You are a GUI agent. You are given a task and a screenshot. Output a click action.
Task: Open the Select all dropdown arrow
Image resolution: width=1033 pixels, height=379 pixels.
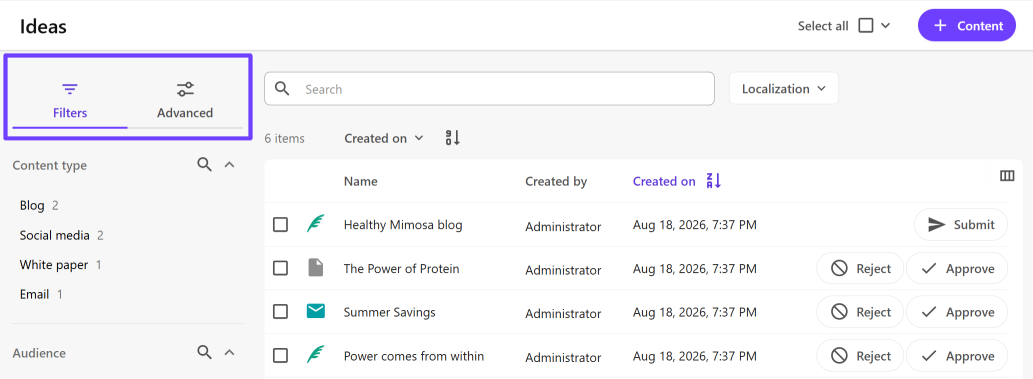pos(885,26)
